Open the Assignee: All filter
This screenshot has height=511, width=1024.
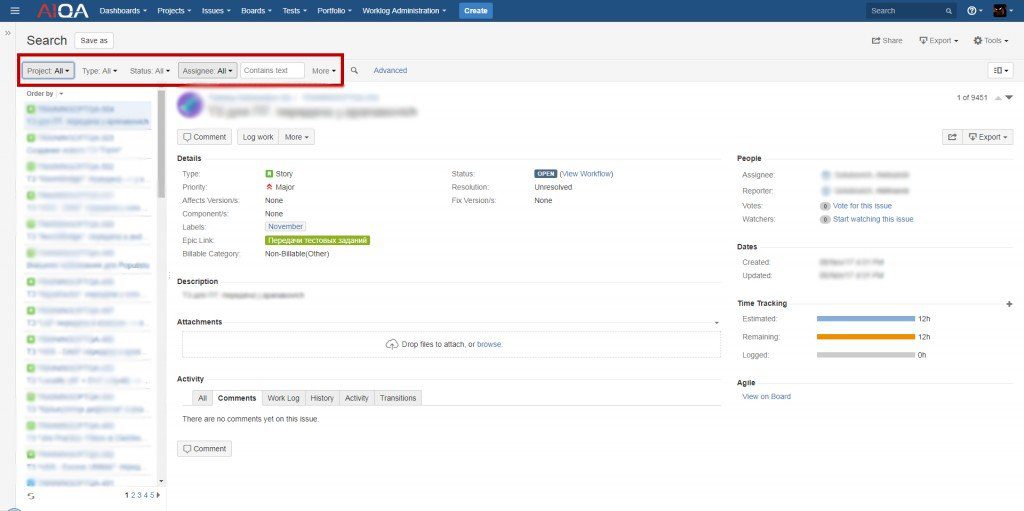(208, 71)
